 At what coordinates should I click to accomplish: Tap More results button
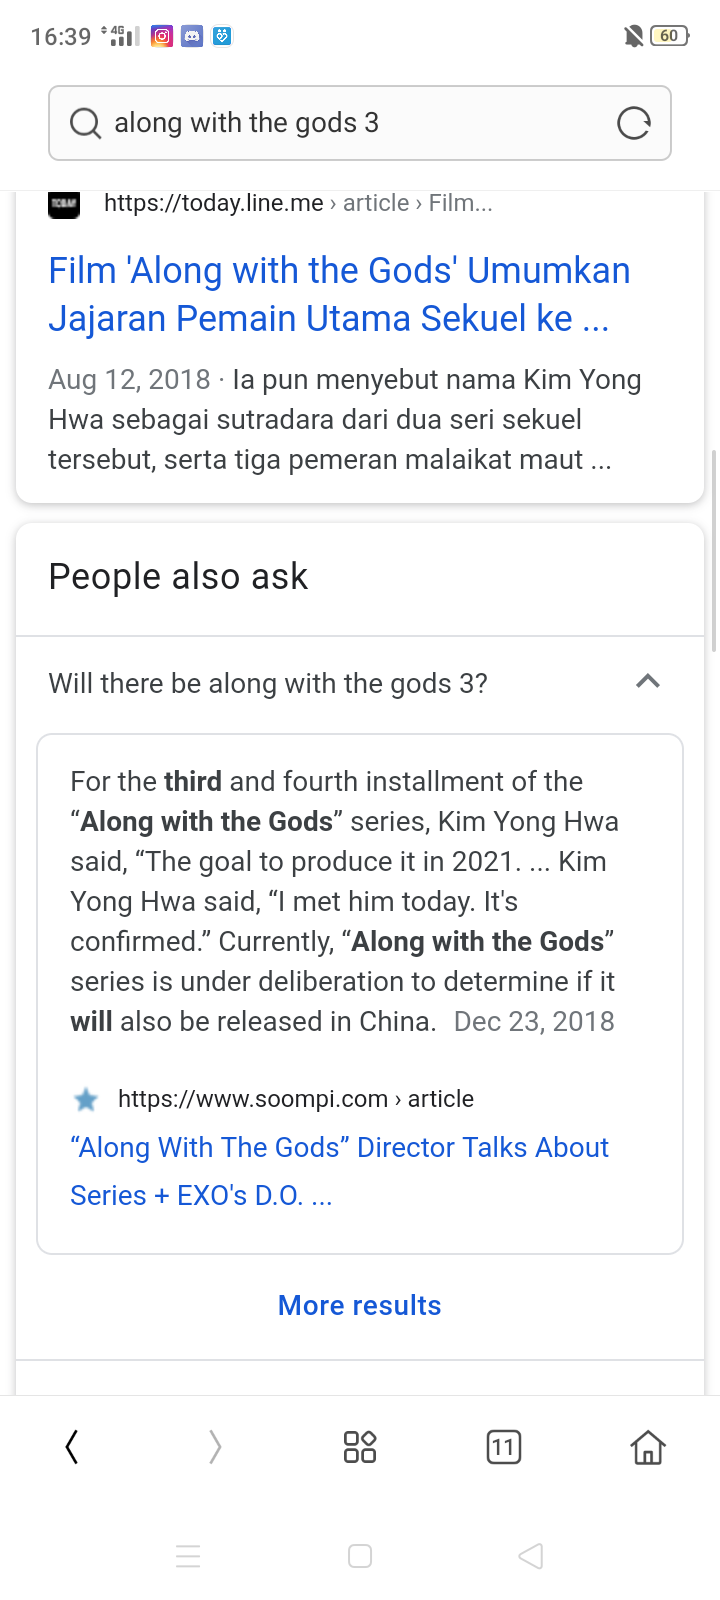coord(360,1305)
